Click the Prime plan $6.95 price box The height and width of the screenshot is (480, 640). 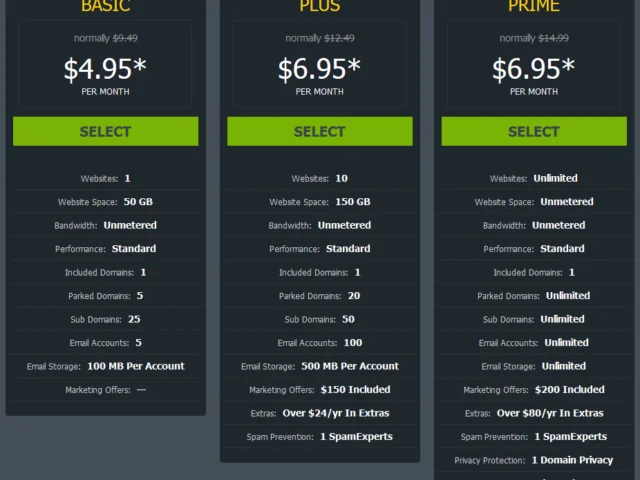(534, 64)
